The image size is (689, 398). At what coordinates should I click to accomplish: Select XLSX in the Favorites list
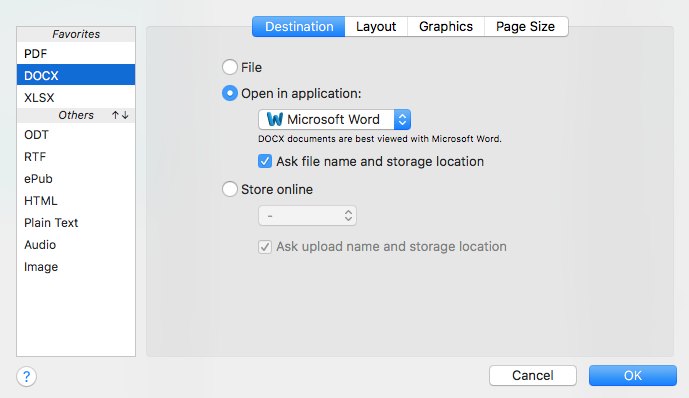(76, 98)
